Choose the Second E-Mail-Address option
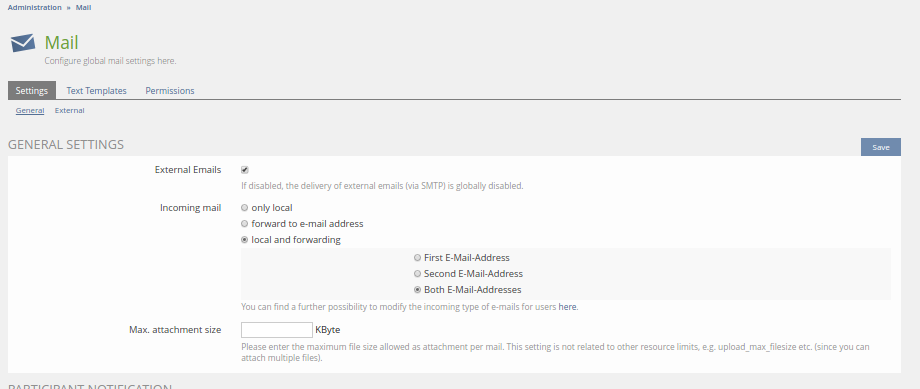Screen dimensions: 920x389 pos(417,273)
